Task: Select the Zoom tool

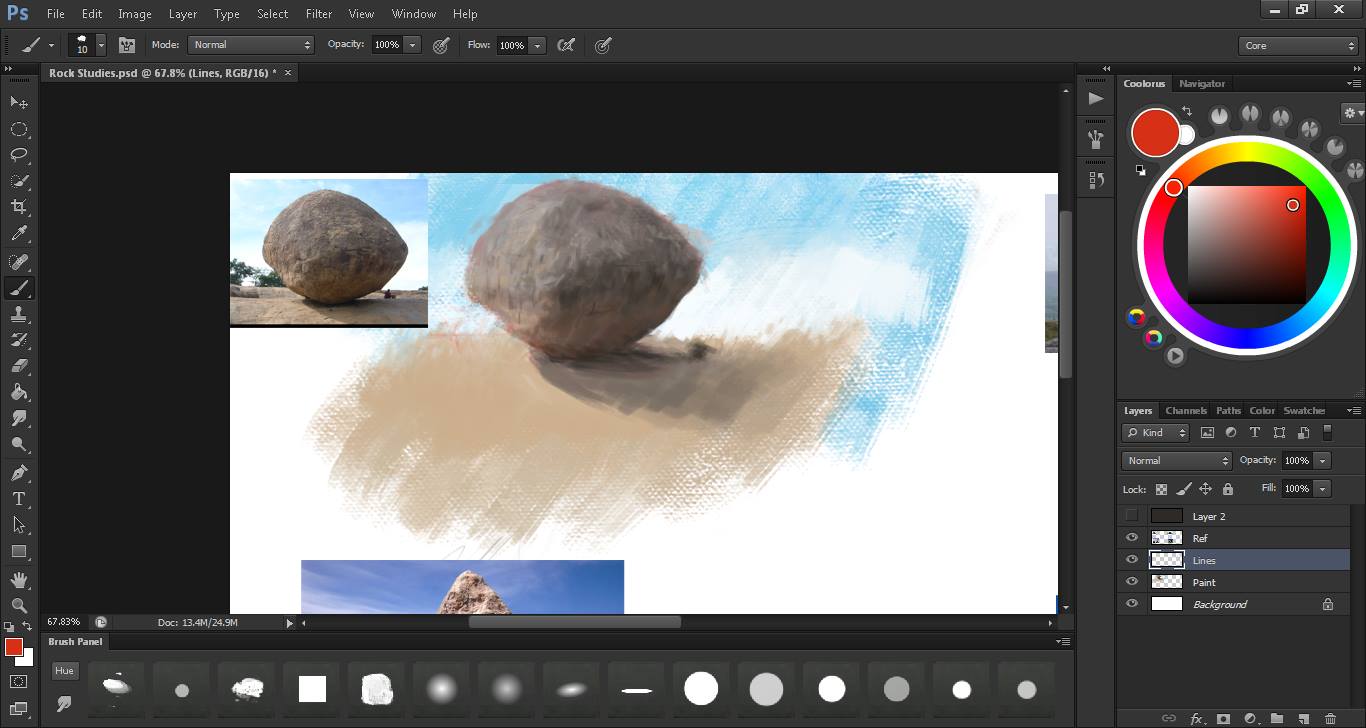Action: pos(18,605)
